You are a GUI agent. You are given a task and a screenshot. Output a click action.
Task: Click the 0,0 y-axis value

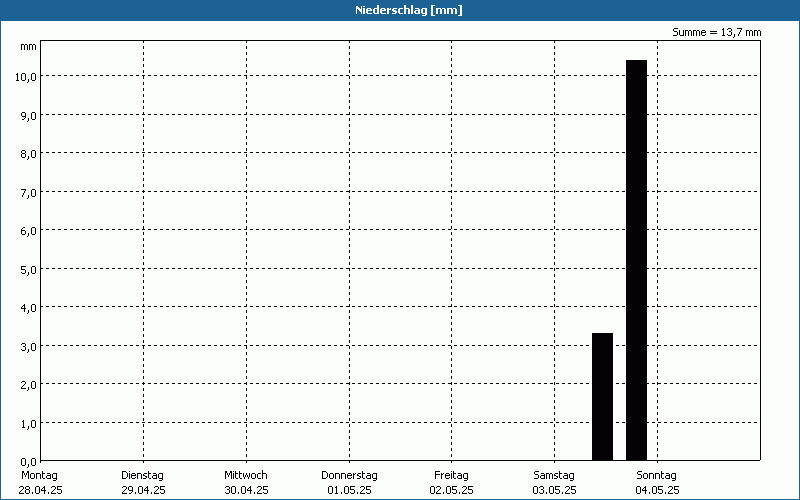[28, 462]
